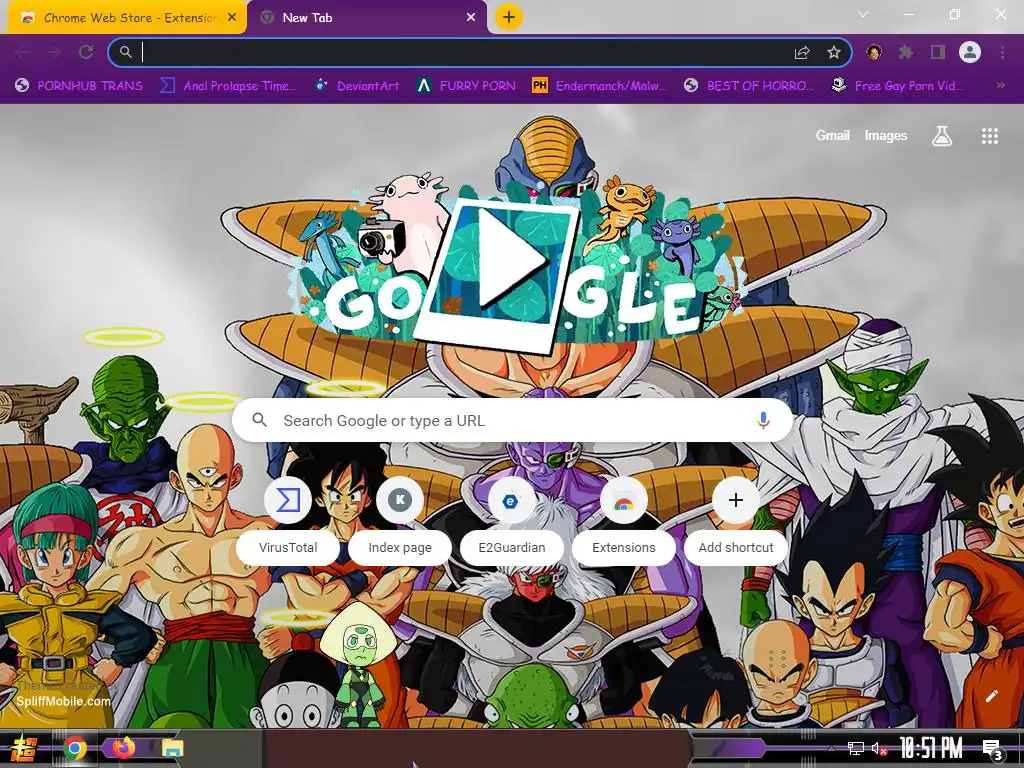Click the share this page icon
This screenshot has width=1024, height=768.
click(802, 52)
